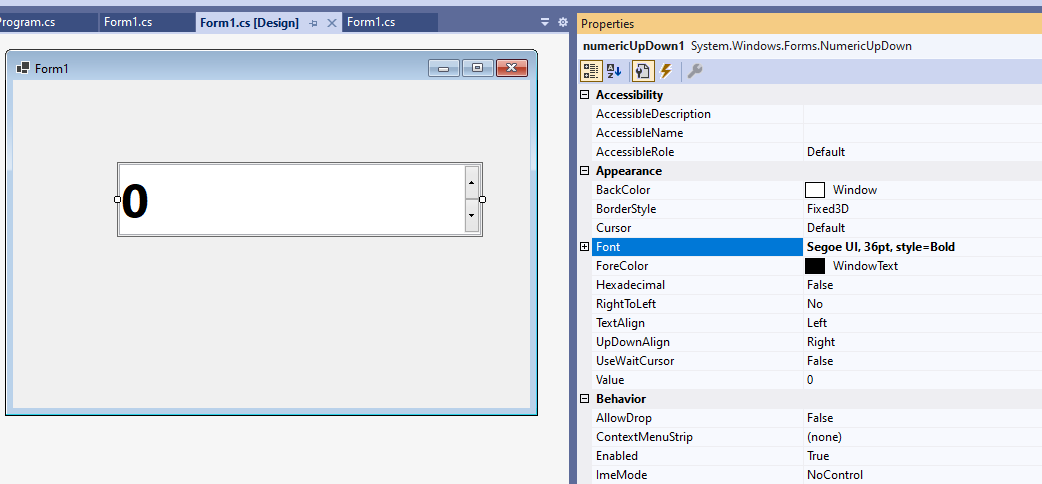
Task: Click the TextAlign Left value
Action: 817,322
